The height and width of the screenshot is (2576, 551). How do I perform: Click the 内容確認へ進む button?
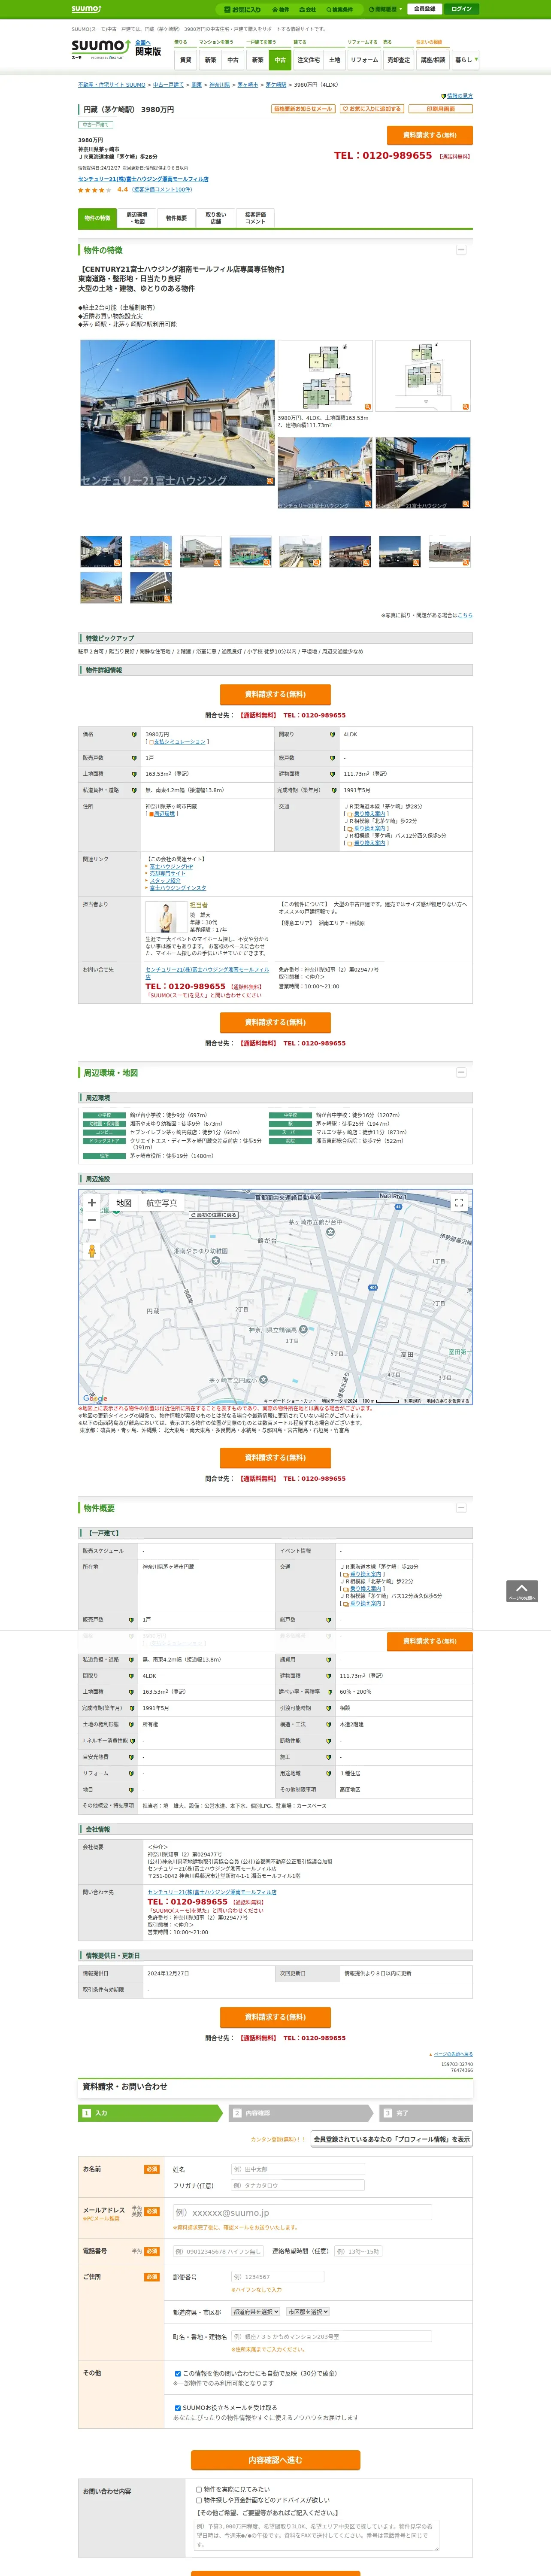pyautogui.click(x=275, y=2460)
